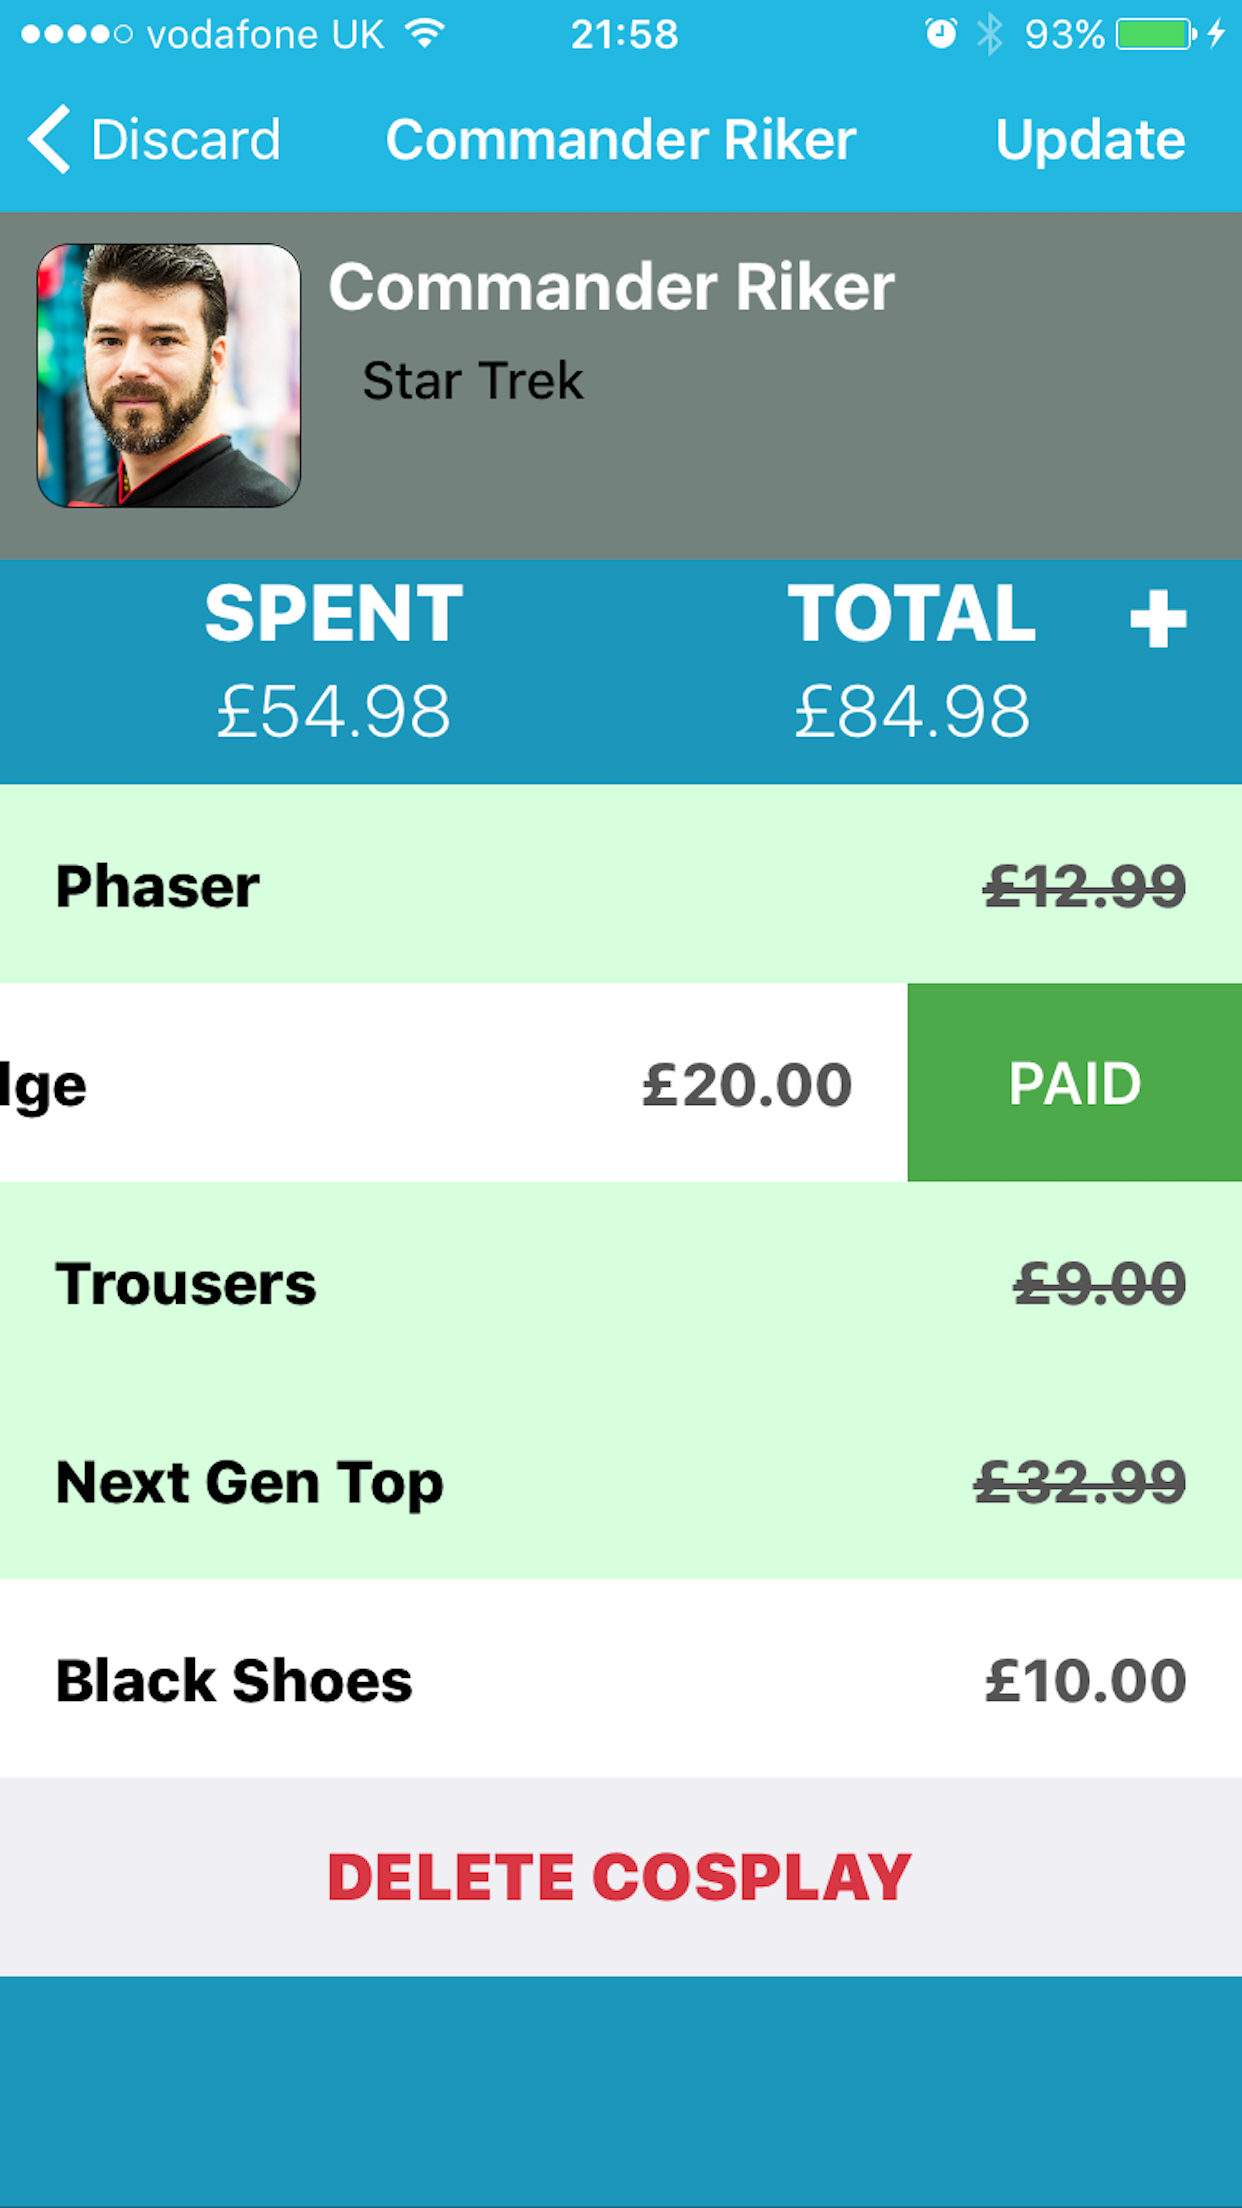The height and width of the screenshot is (2208, 1242).
Task: Tap the Bluetooth status icon
Action: (x=989, y=34)
